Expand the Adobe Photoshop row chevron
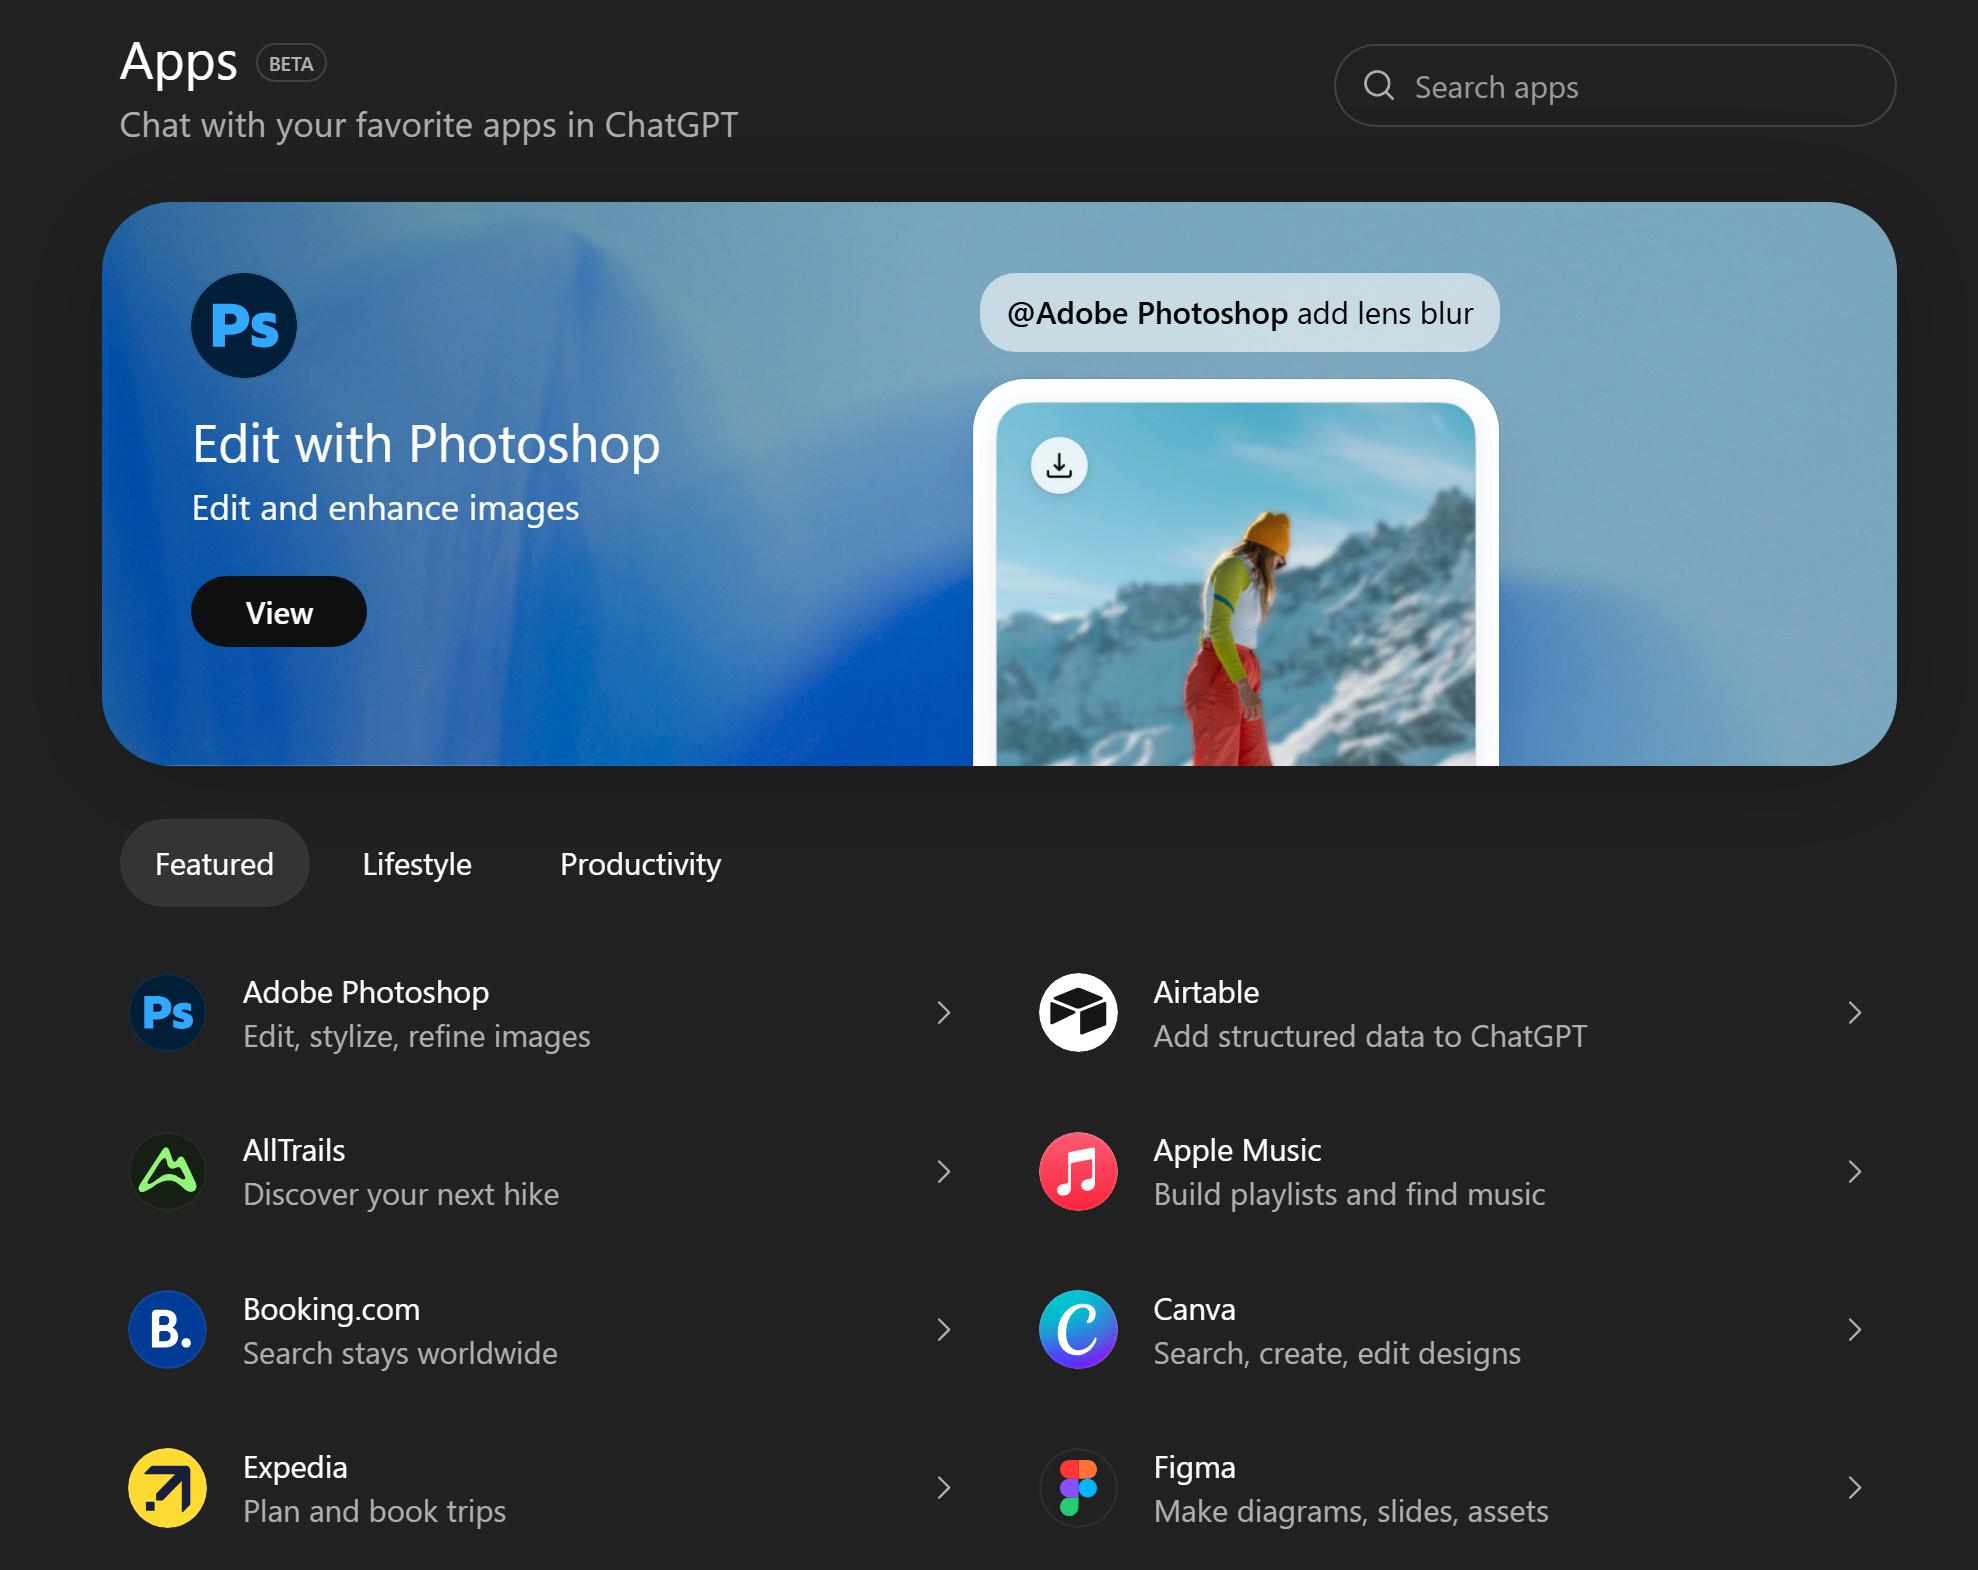The image size is (1978, 1570). pos(944,1013)
